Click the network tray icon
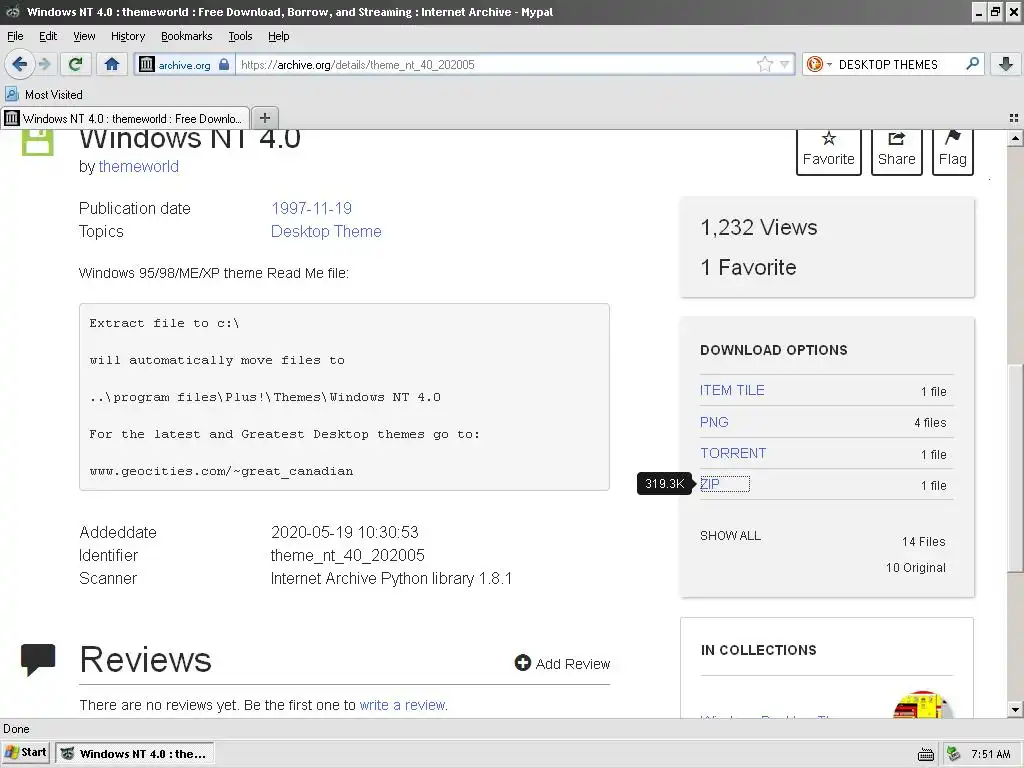The height and width of the screenshot is (768, 1024). 953,754
